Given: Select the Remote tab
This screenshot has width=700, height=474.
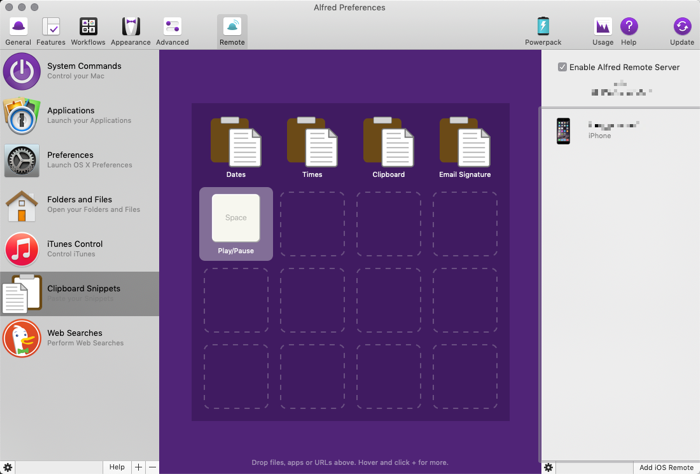Looking at the screenshot, I should point(232,31).
